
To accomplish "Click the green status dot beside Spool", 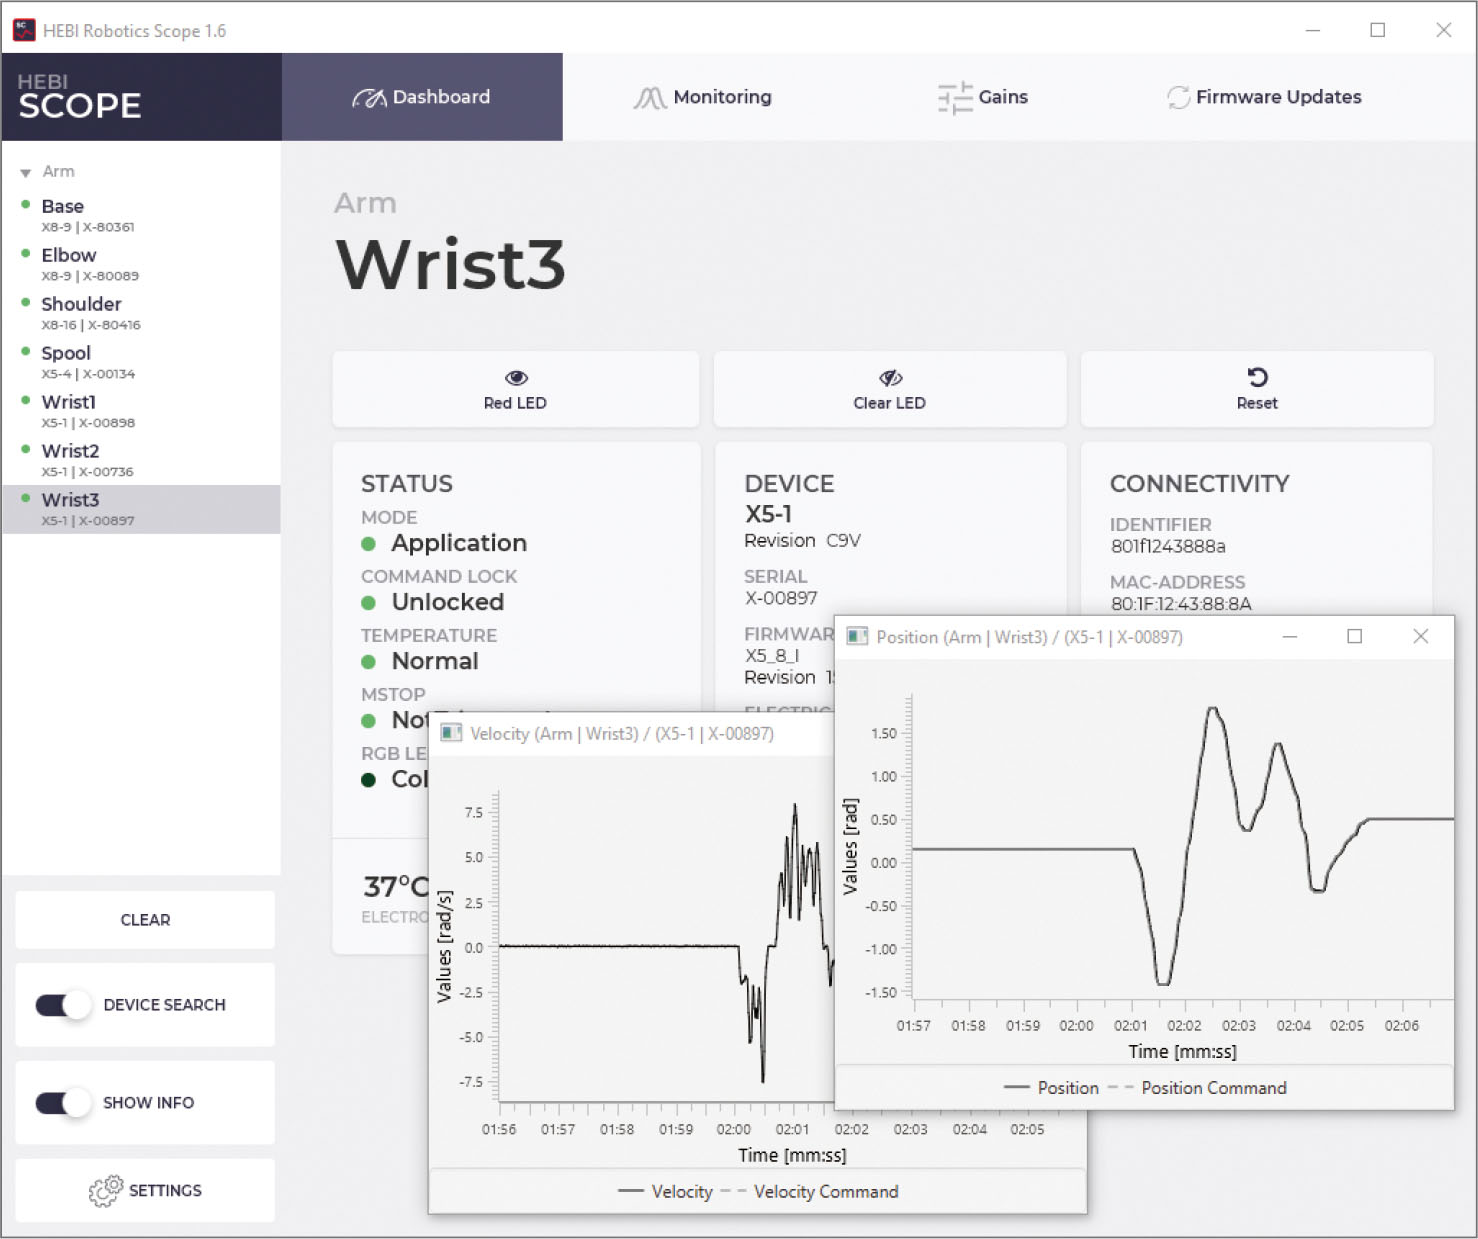I will pos(26,352).
